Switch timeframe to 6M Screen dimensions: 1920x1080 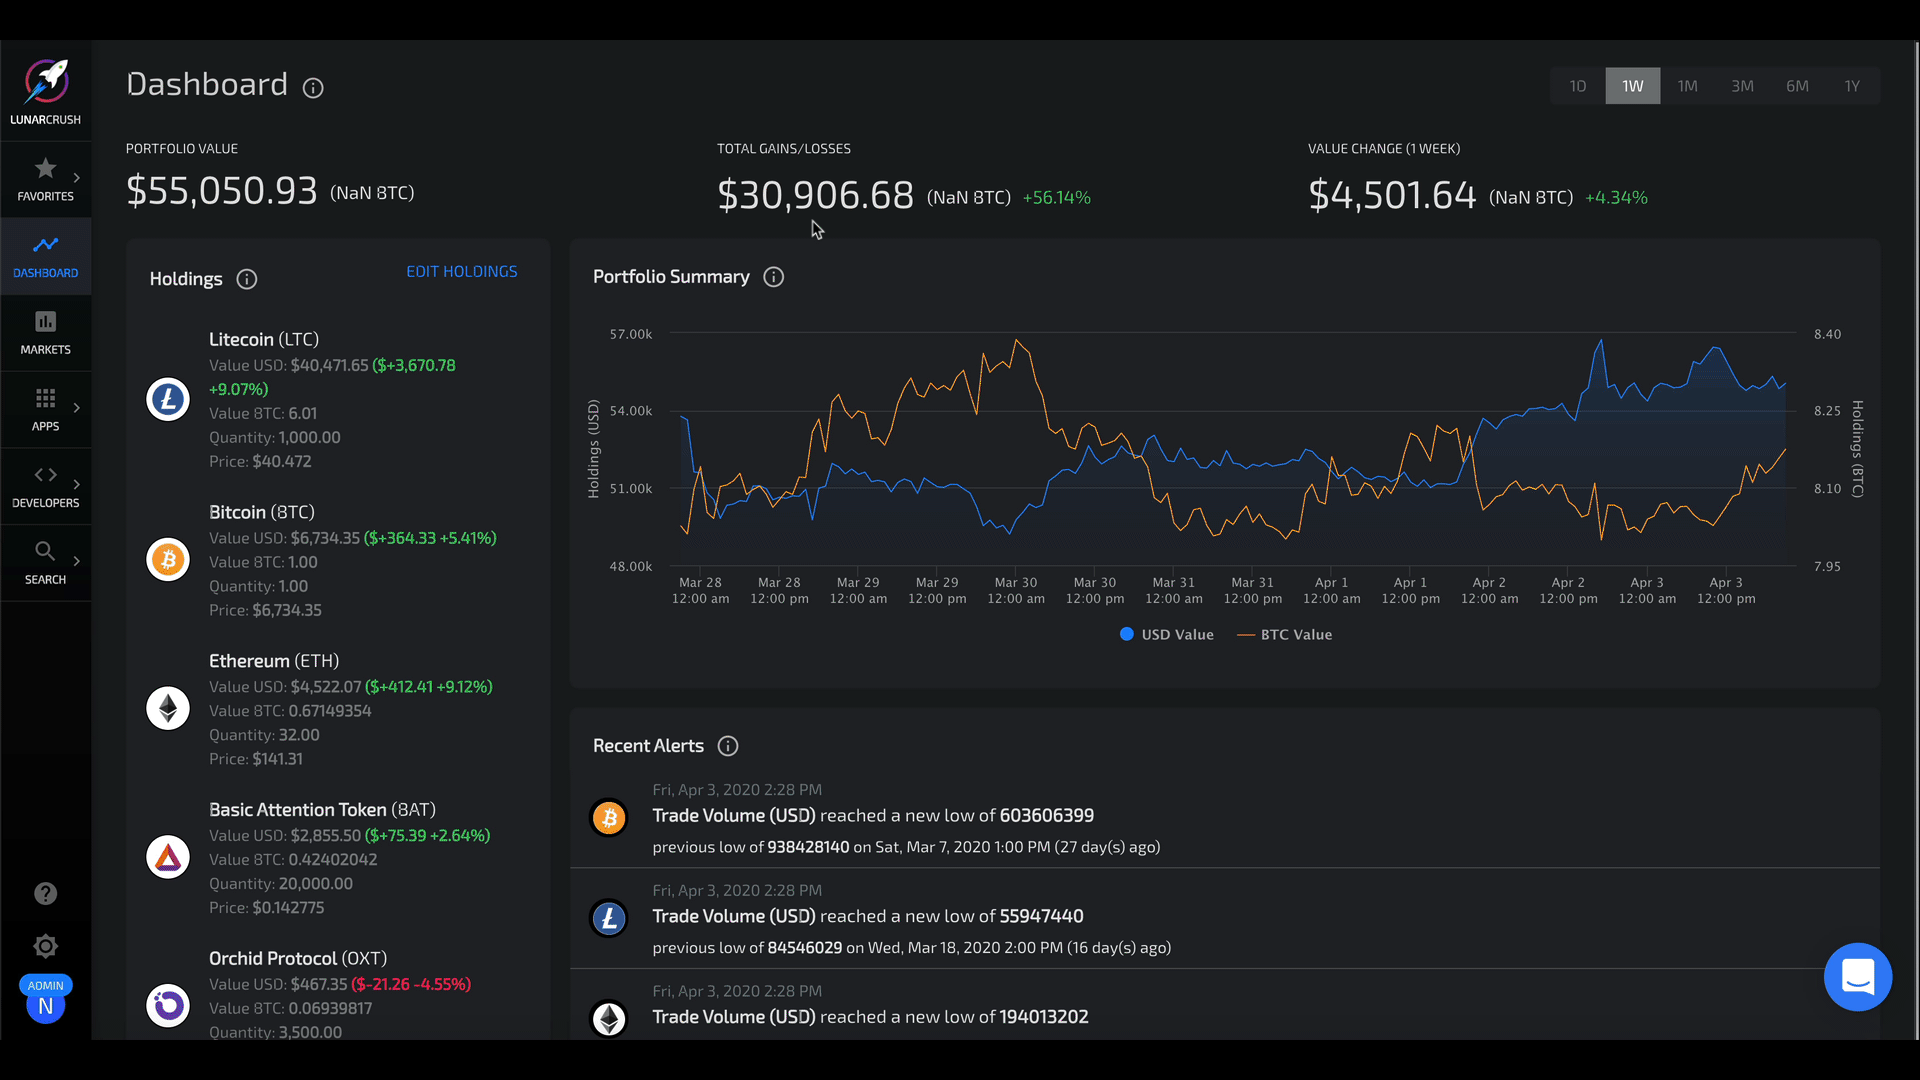click(1797, 86)
